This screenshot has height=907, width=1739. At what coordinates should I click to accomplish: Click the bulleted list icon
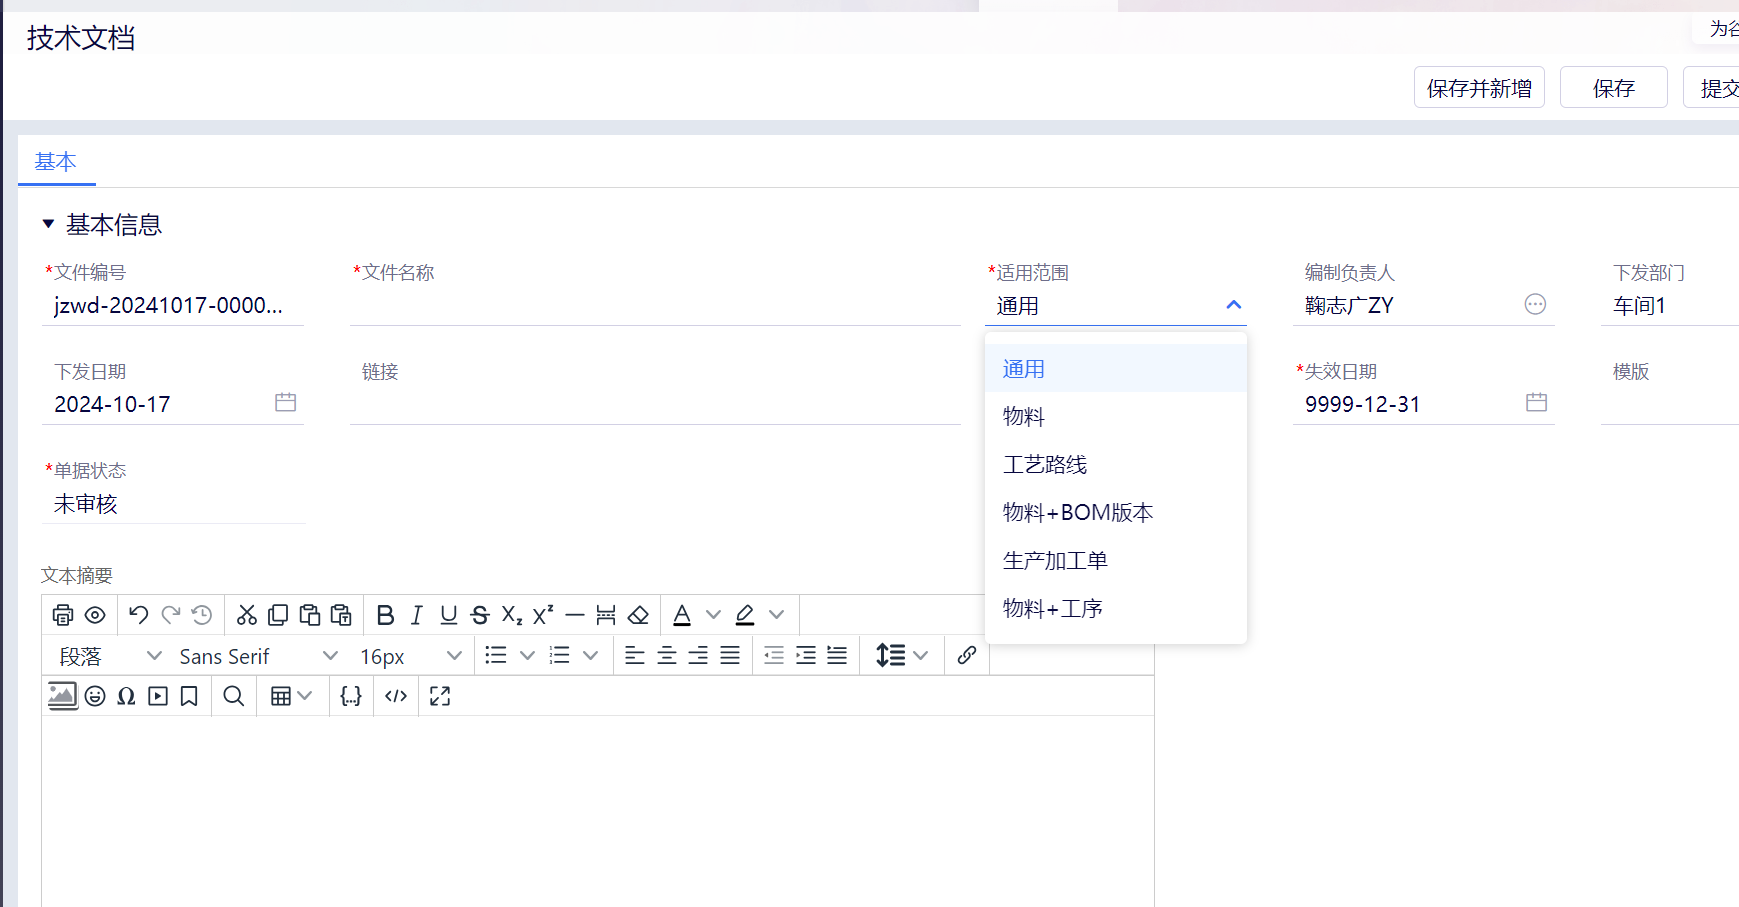click(x=496, y=655)
